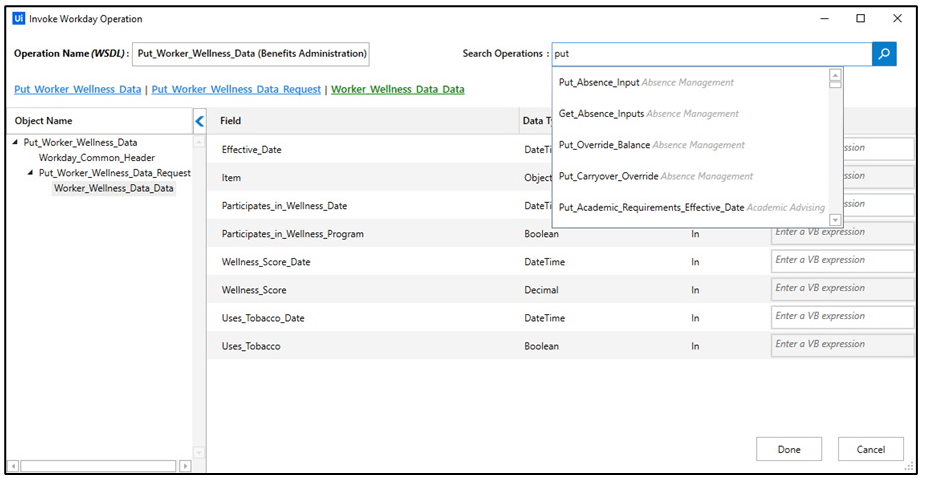925x480 pixels.
Task: Select Put_Worker_Wellness_Data root tree item
Action: 80,142
